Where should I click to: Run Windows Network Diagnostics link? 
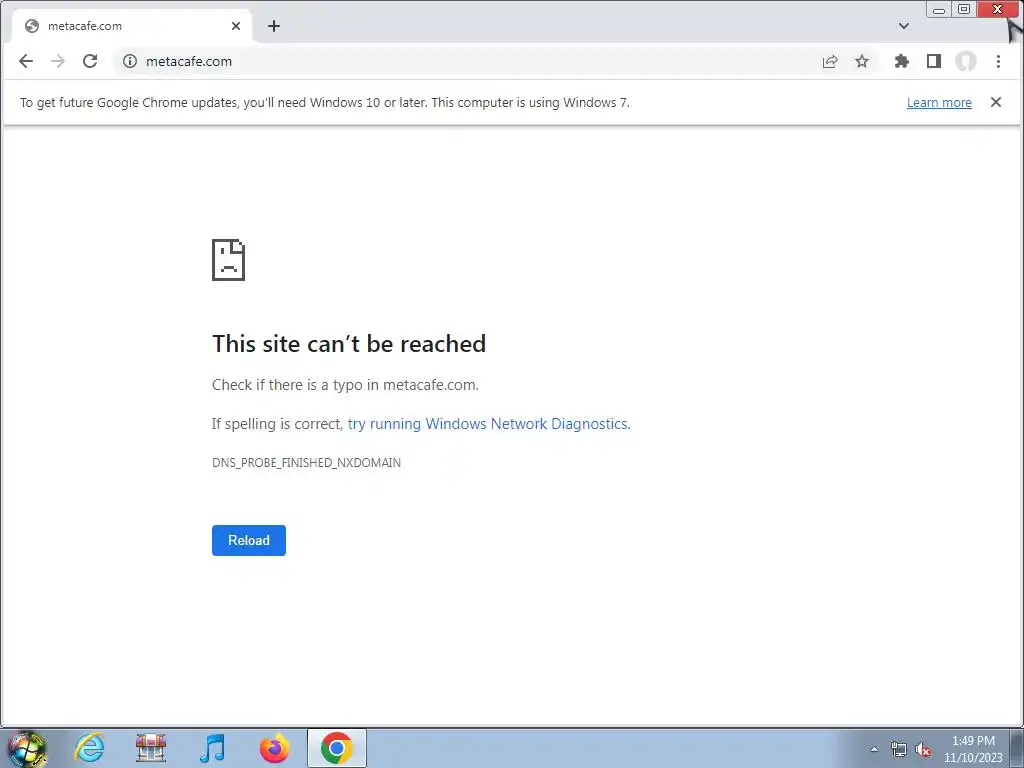point(488,424)
